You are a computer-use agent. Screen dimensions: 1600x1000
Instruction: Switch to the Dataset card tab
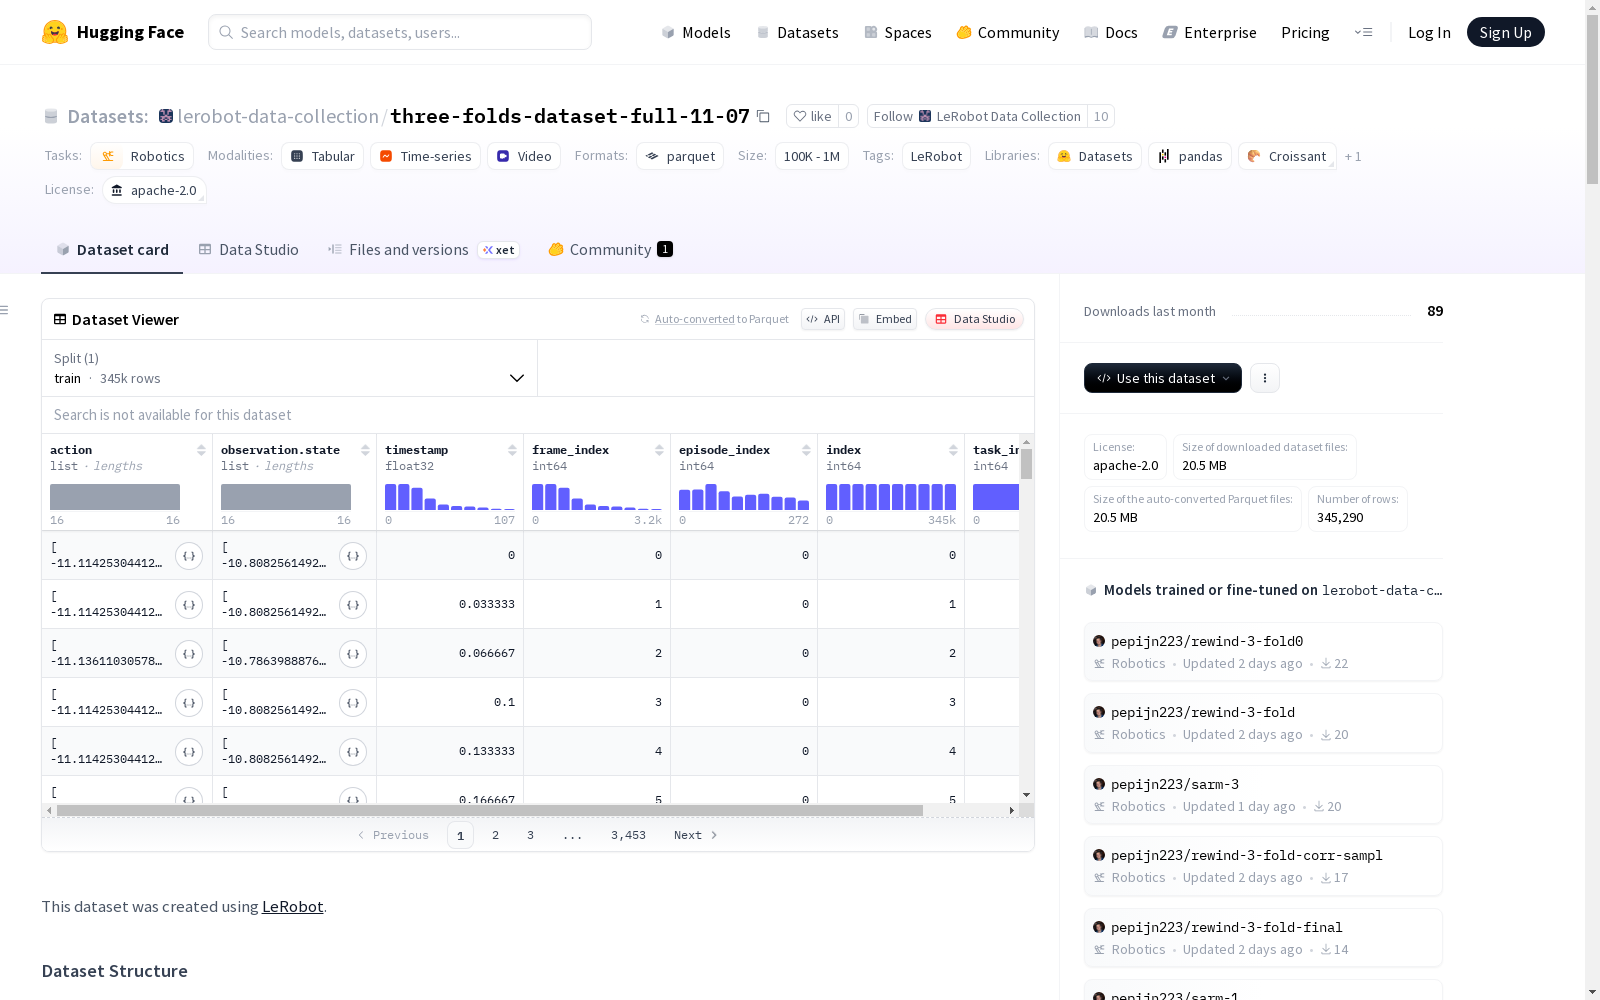(112, 250)
